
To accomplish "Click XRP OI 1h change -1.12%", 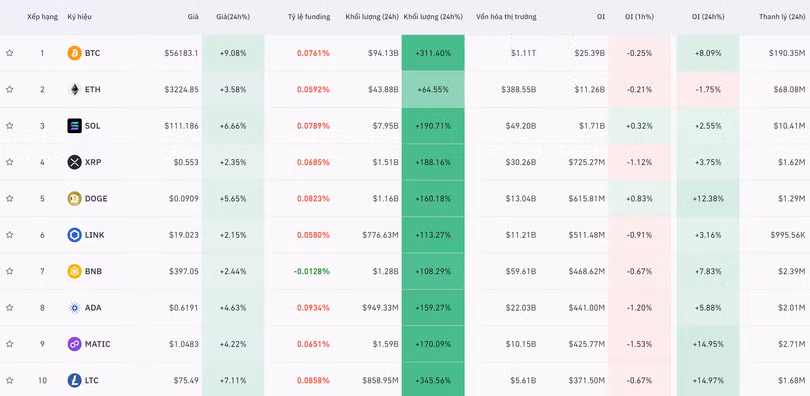I will click(639, 162).
